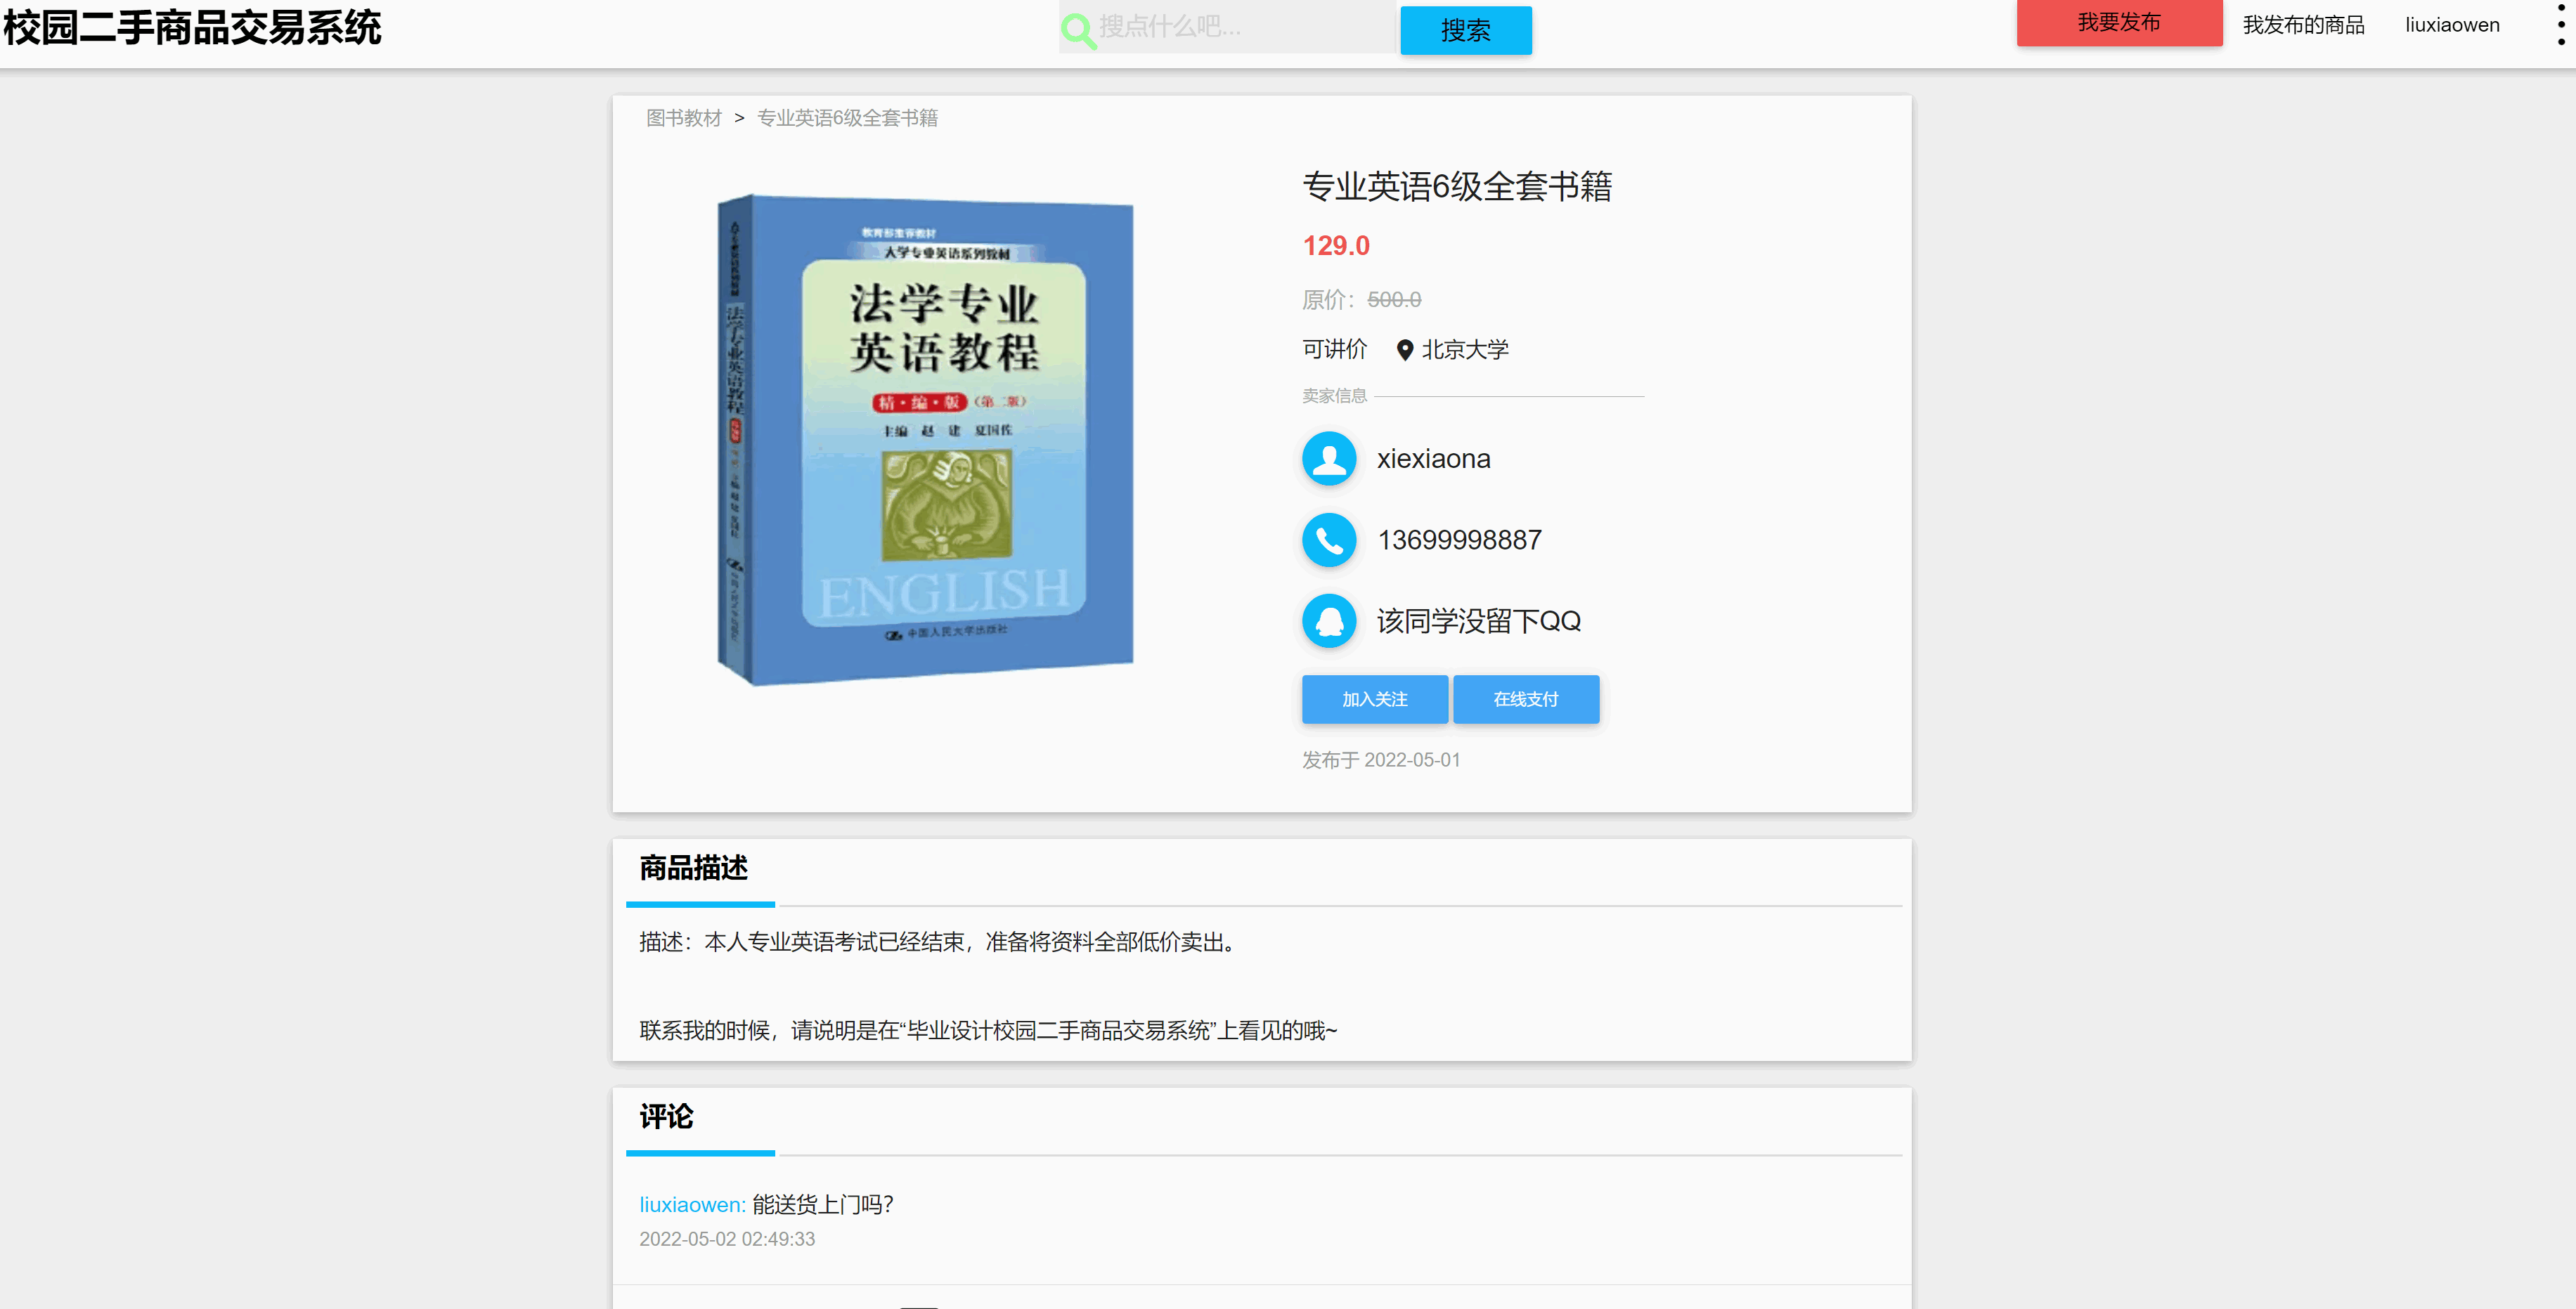Click seller name xiexiaona
This screenshot has height=1309, width=2576.
click(x=1433, y=459)
